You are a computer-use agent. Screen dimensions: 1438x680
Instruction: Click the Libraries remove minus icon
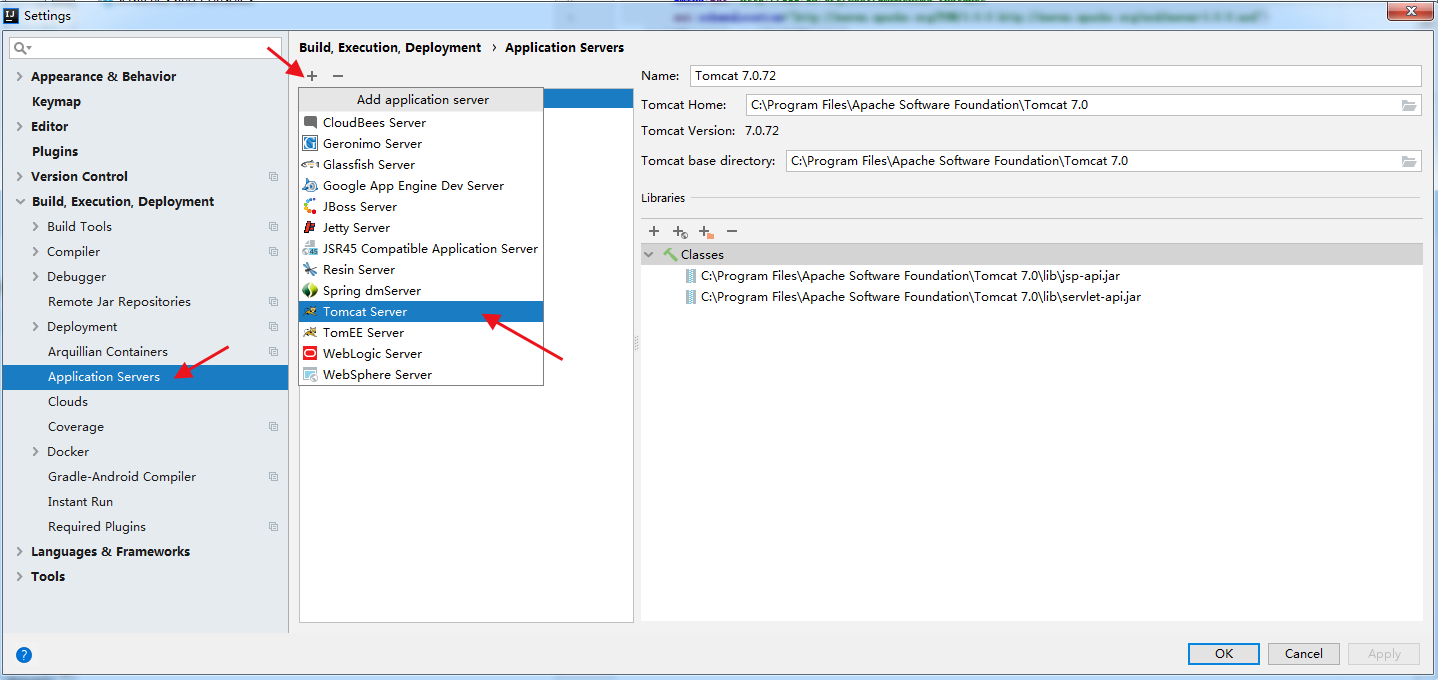pyautogui.click(x=732, y=231)
